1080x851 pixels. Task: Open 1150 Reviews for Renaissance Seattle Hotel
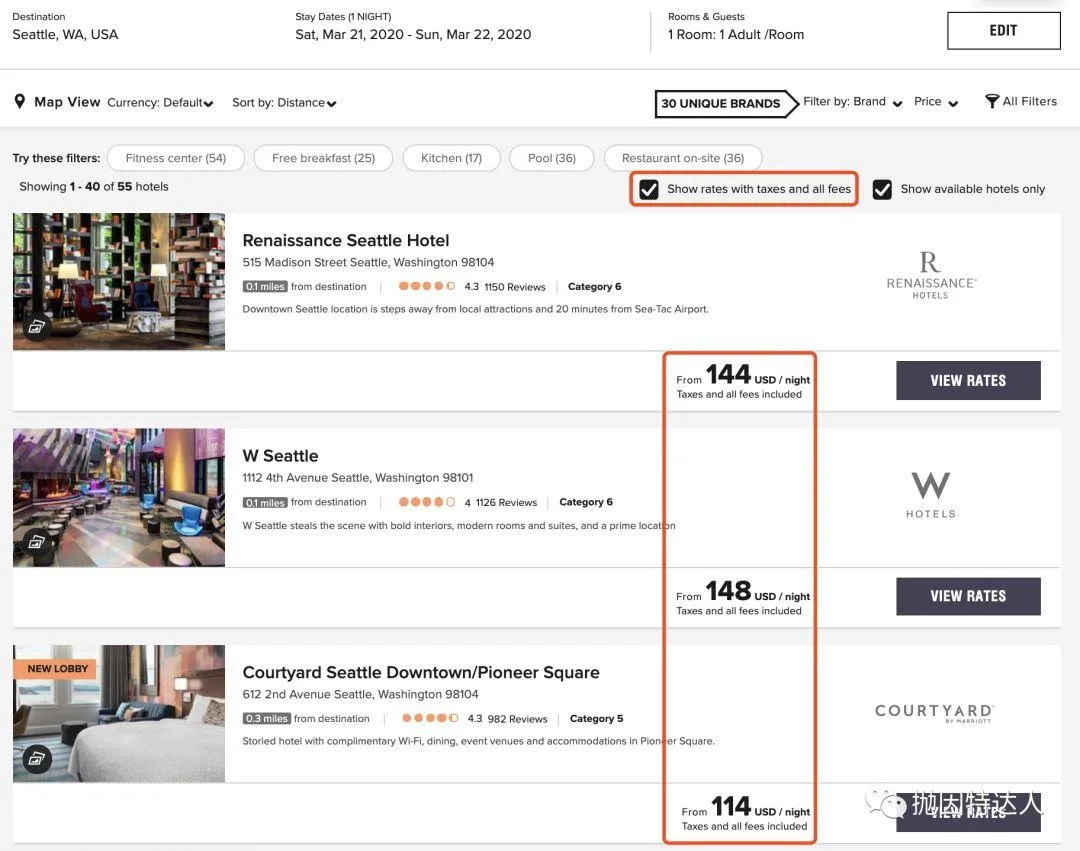pyautogui.click(x=515, y=287)
